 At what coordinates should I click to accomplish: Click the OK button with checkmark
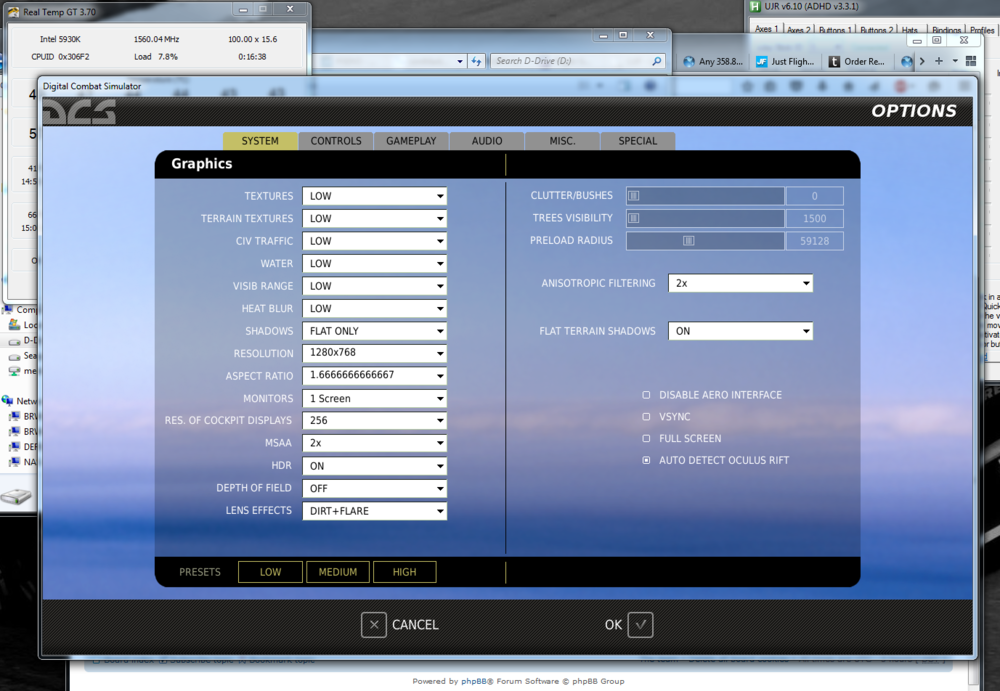[628, 625]
